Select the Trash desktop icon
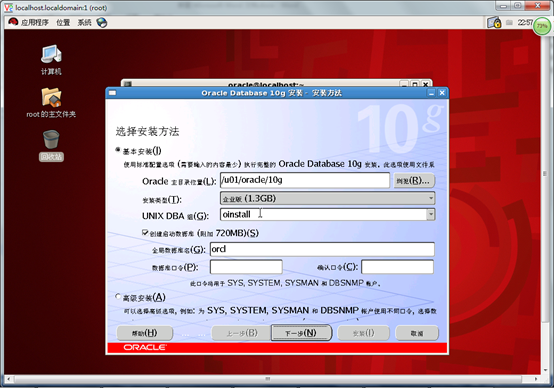Screen dimensions: 554x388 pyautogui.click(x=51, y=146)
